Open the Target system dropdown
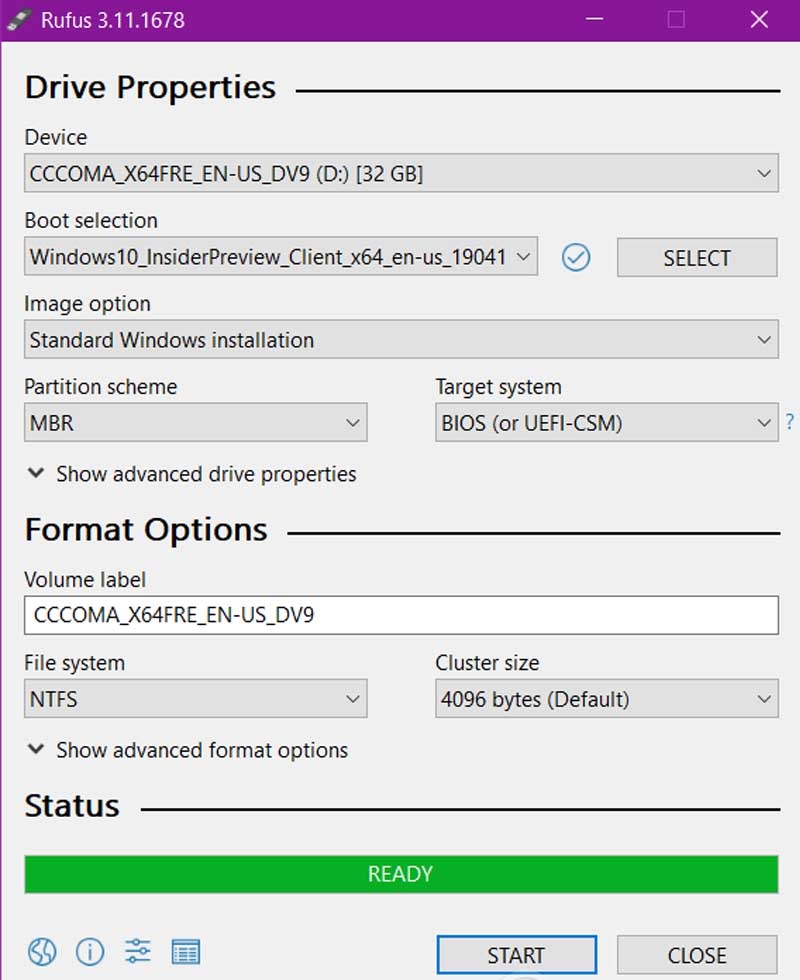This screenshot has height=980, width=800. click(x=606, y=422)
